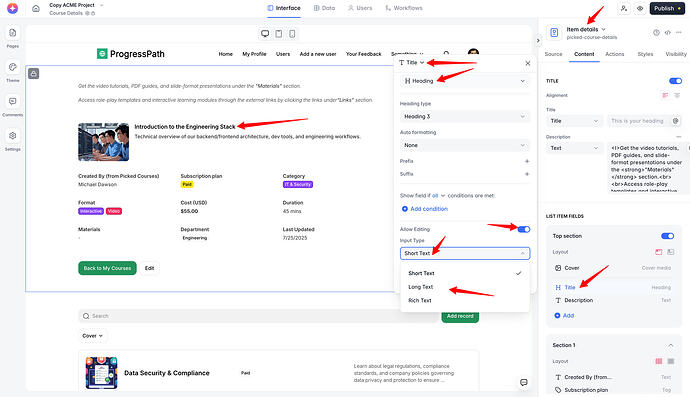
Task: Collapse the Section 1 chevron
Action: (670, 345)
